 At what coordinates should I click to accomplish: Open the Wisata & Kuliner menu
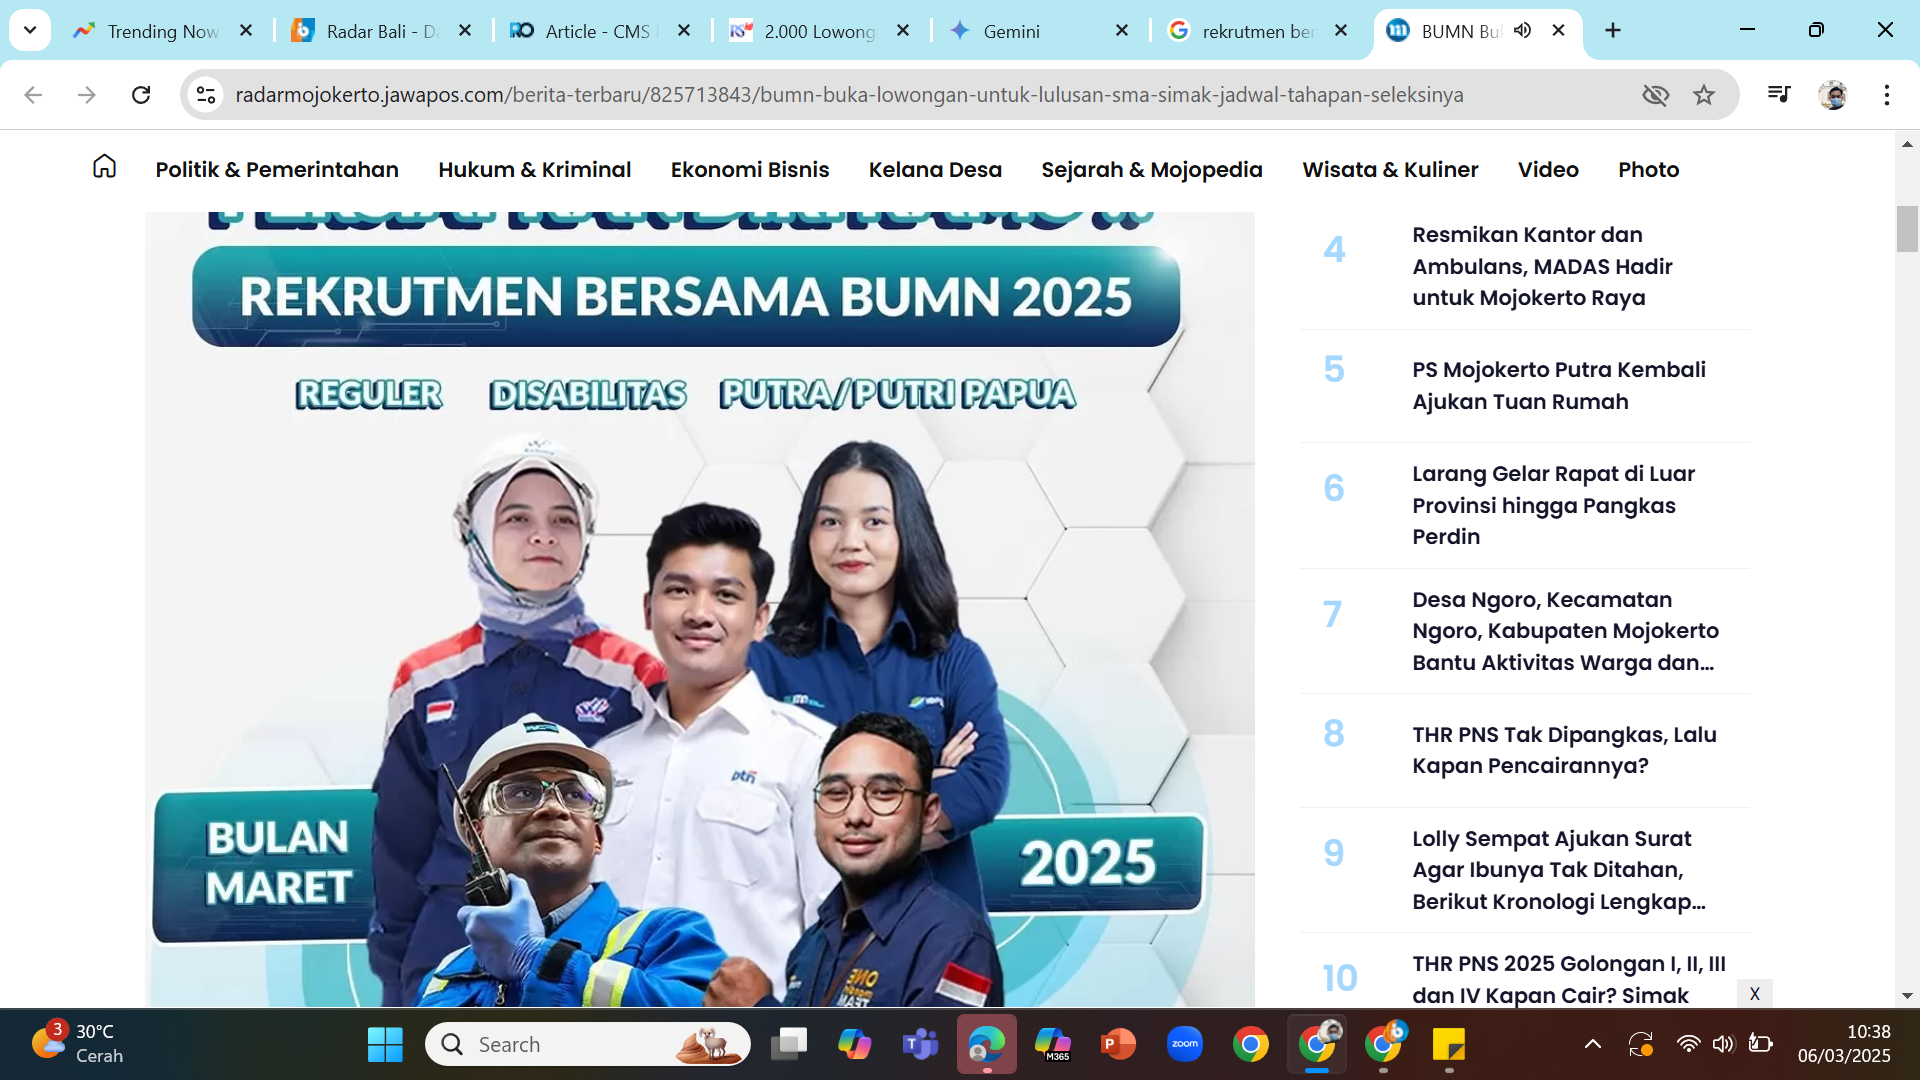pyautogui.click(x=1390, y=170)
